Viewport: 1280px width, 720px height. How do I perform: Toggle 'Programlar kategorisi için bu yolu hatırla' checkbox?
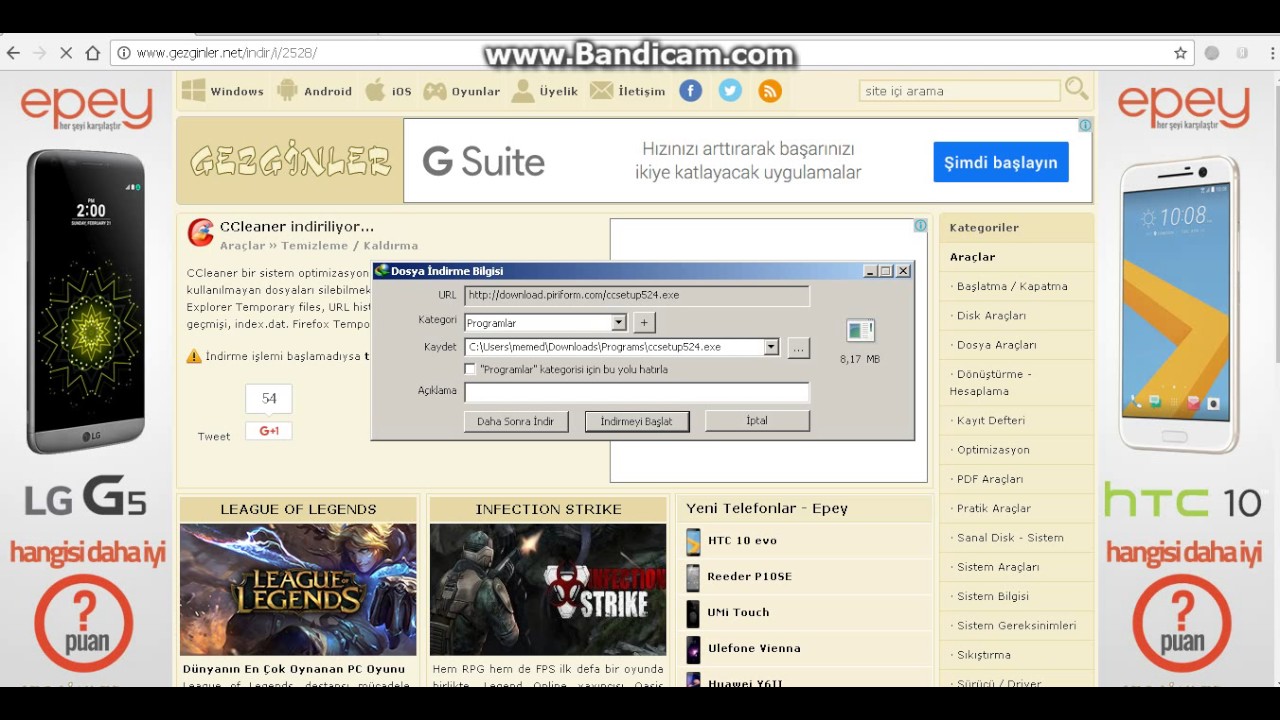pyautogui.click(x=470, y=369)
